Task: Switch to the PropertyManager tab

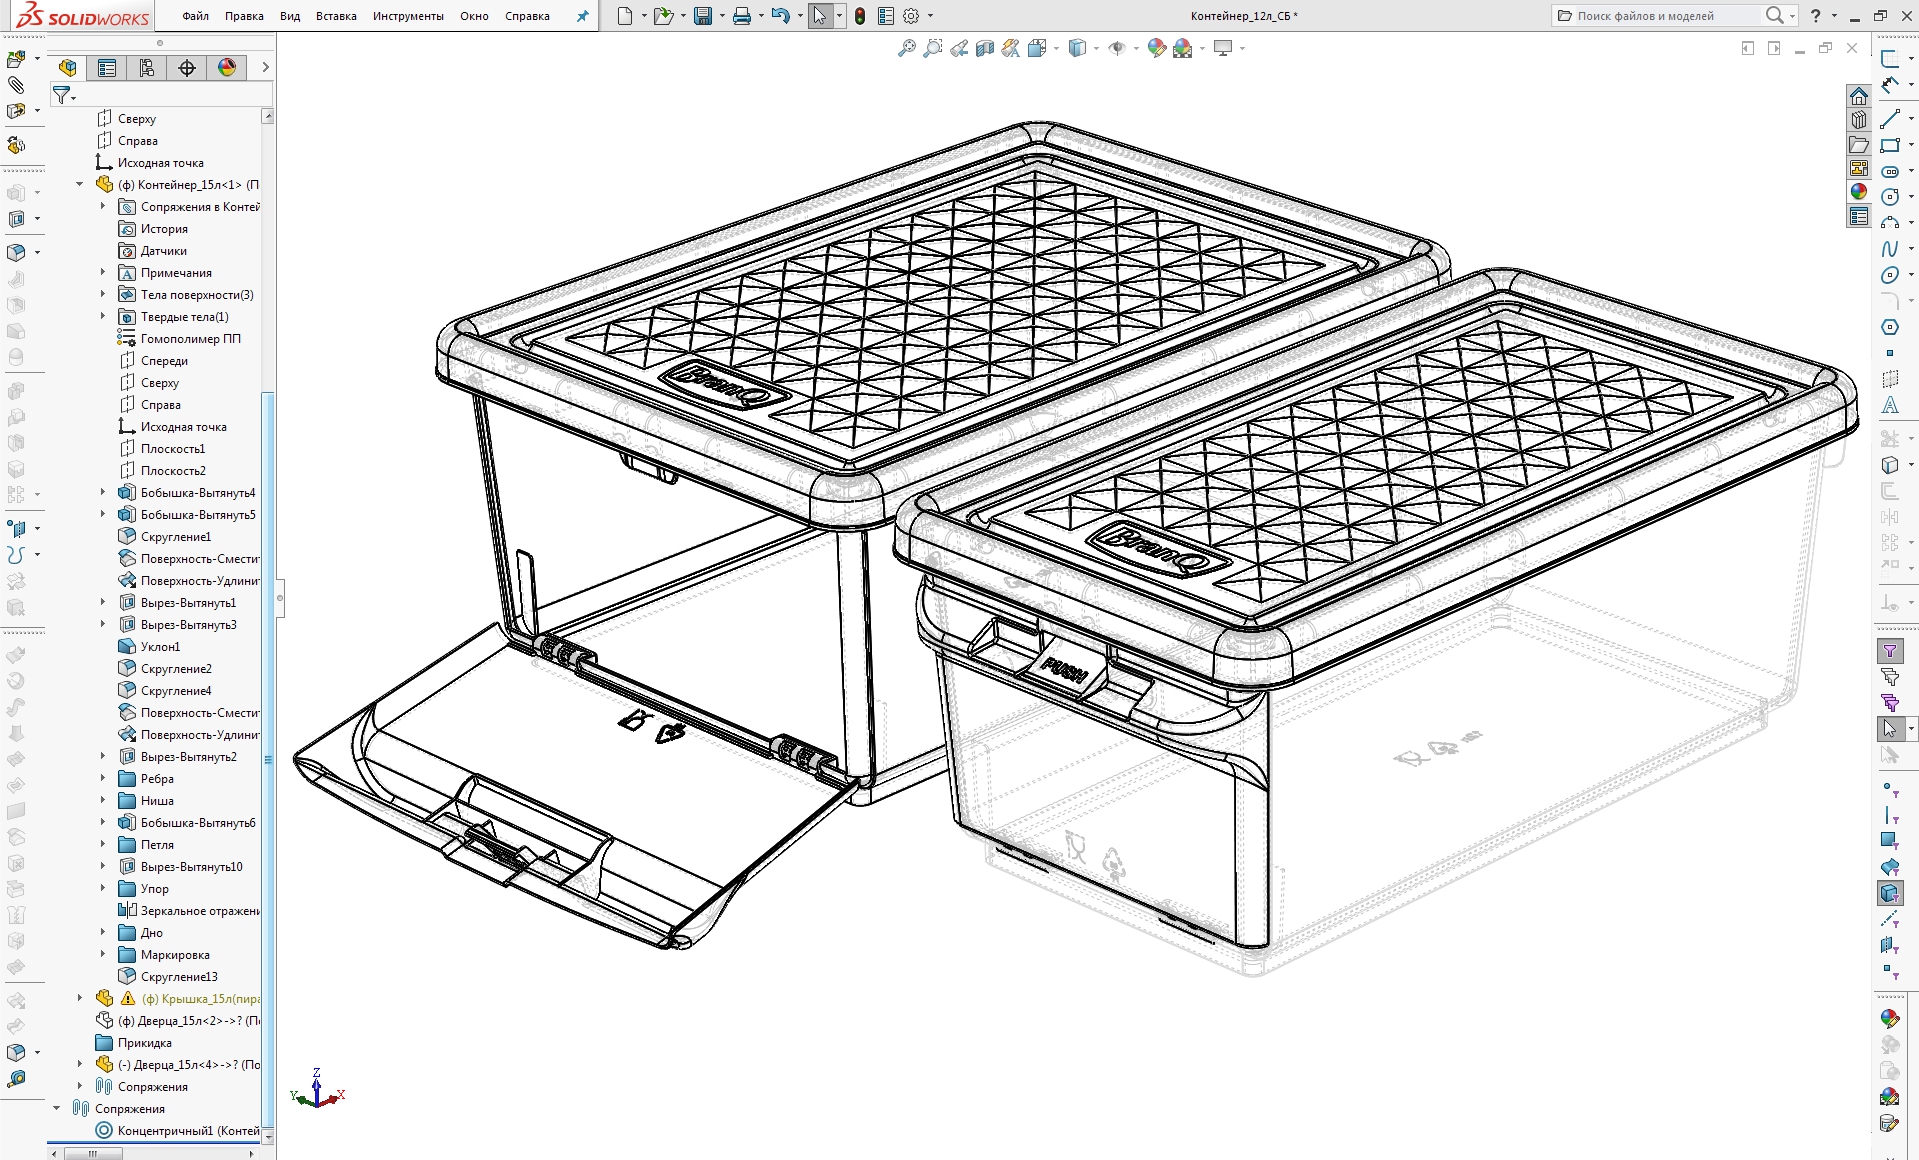Action: [x=107, y=67]
